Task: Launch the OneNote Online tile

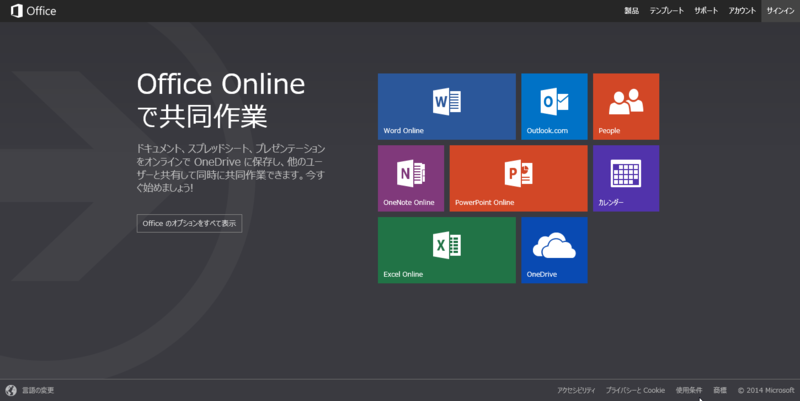Action: [x=411, y=179]
